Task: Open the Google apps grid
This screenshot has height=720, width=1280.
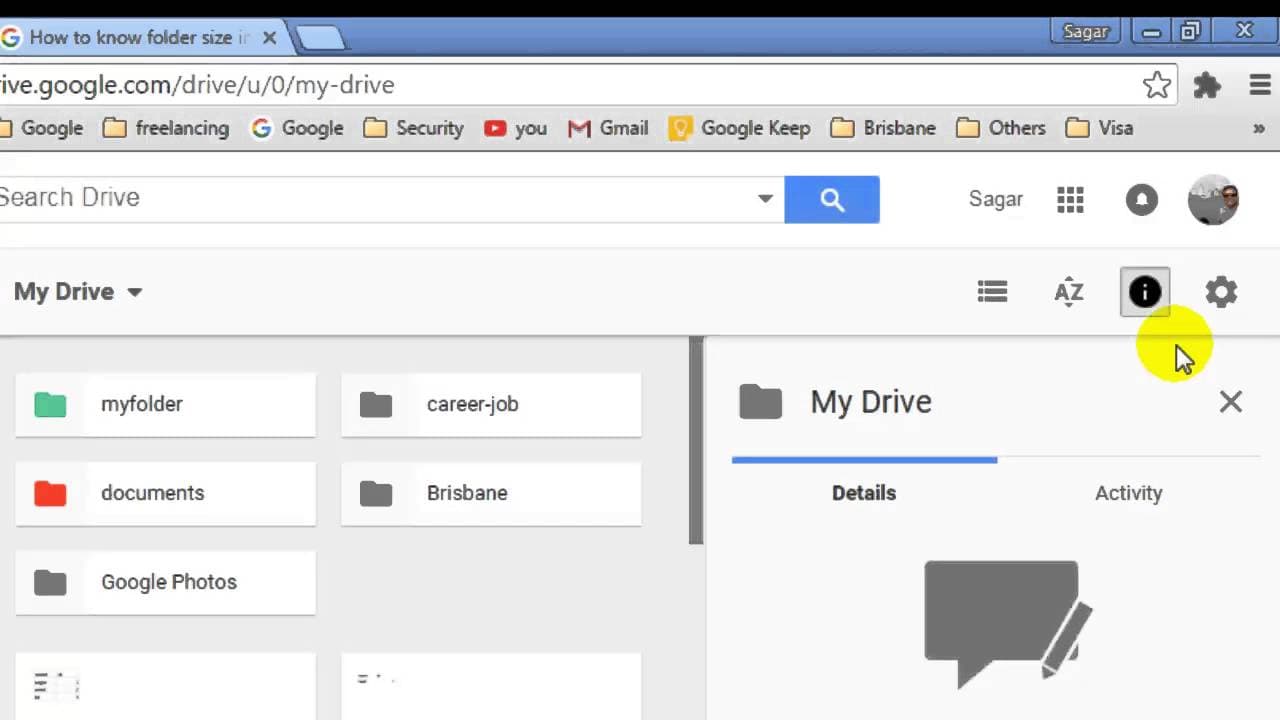Action: (x=1070, y=199)
